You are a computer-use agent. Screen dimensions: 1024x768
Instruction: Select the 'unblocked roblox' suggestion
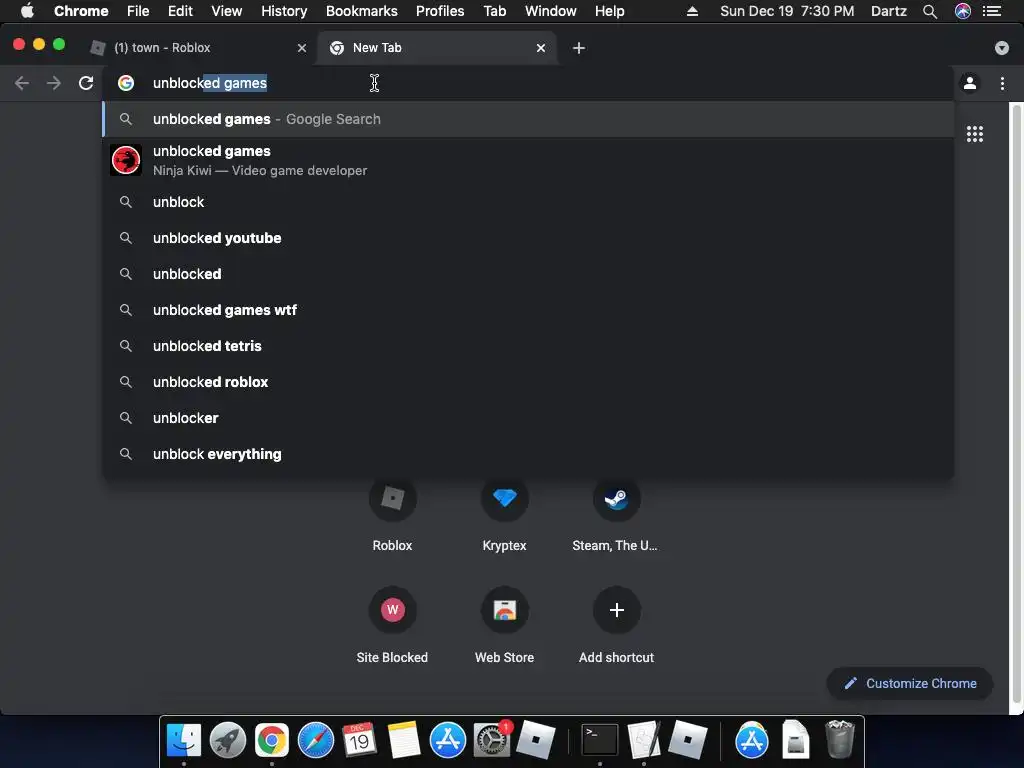coord(528,381)
